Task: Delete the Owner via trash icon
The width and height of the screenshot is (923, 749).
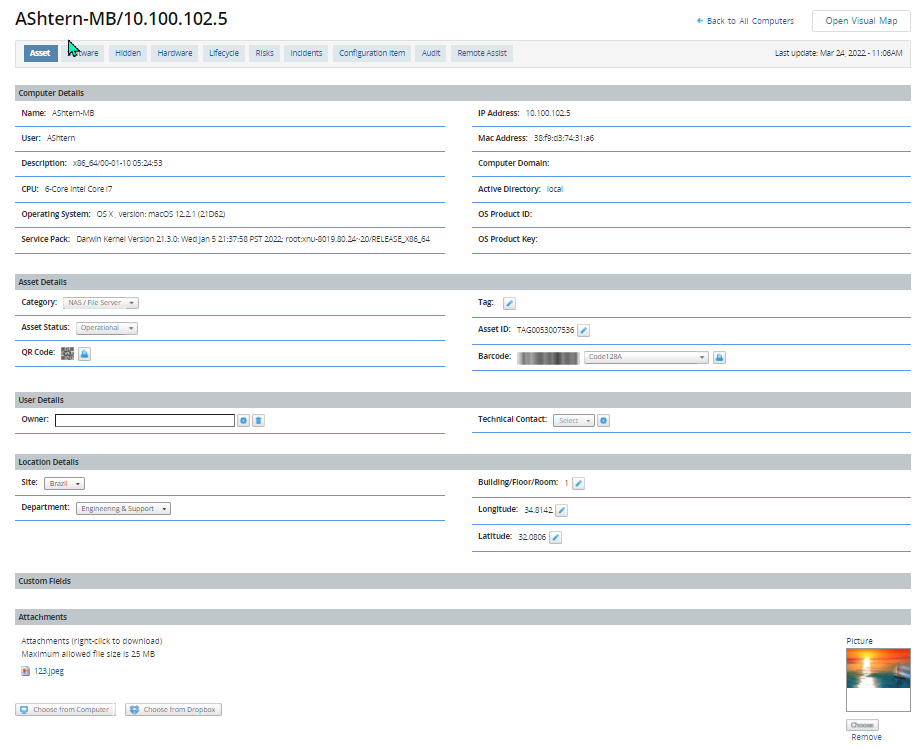Action: [x=258, y=421]
